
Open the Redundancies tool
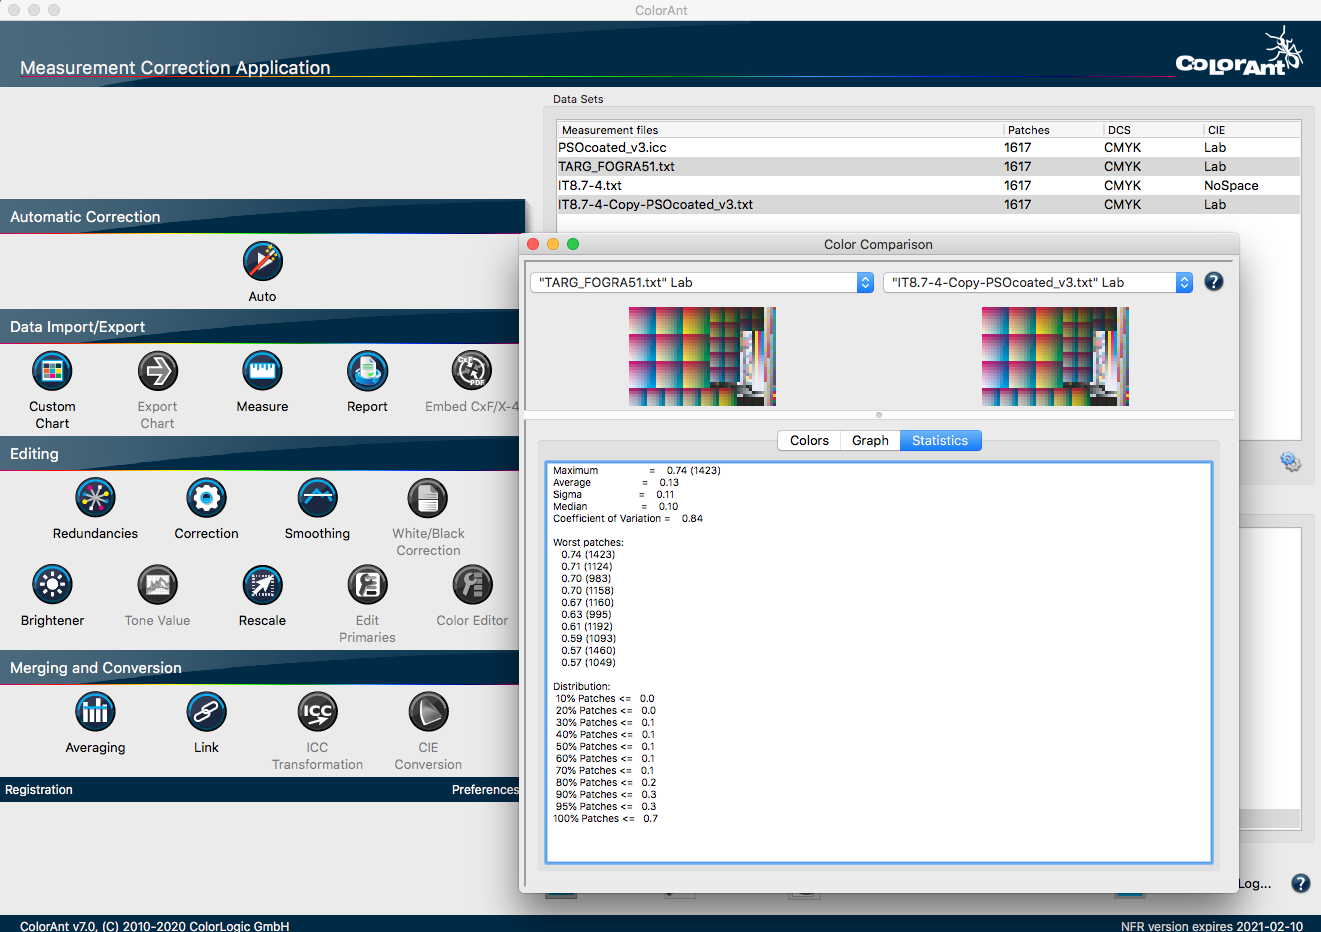click(x=95, y=498)
